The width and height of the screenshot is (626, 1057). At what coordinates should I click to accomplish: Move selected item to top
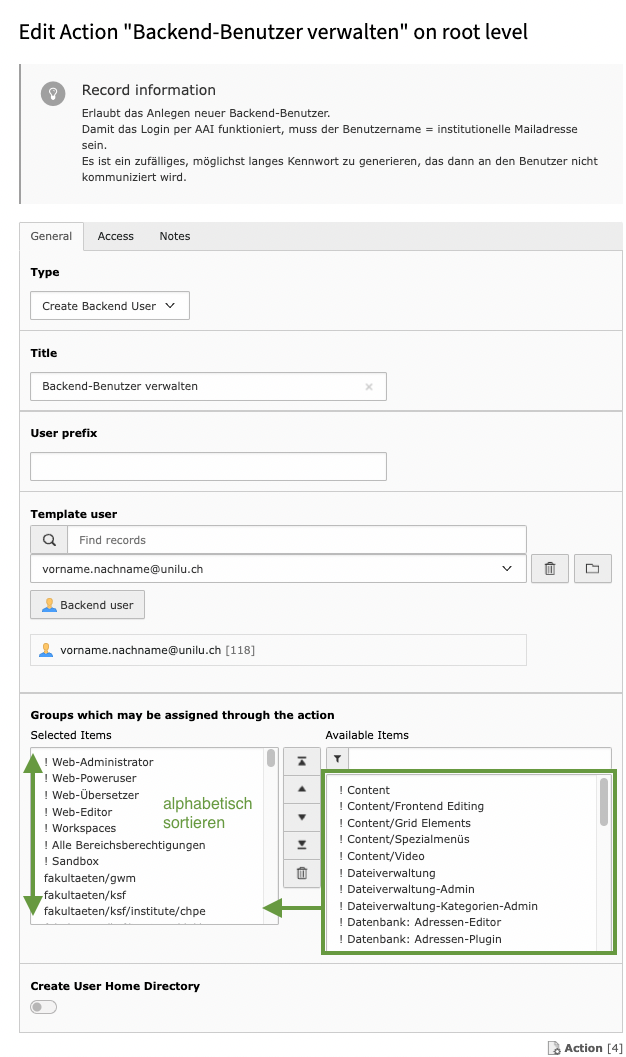(302, 761)
